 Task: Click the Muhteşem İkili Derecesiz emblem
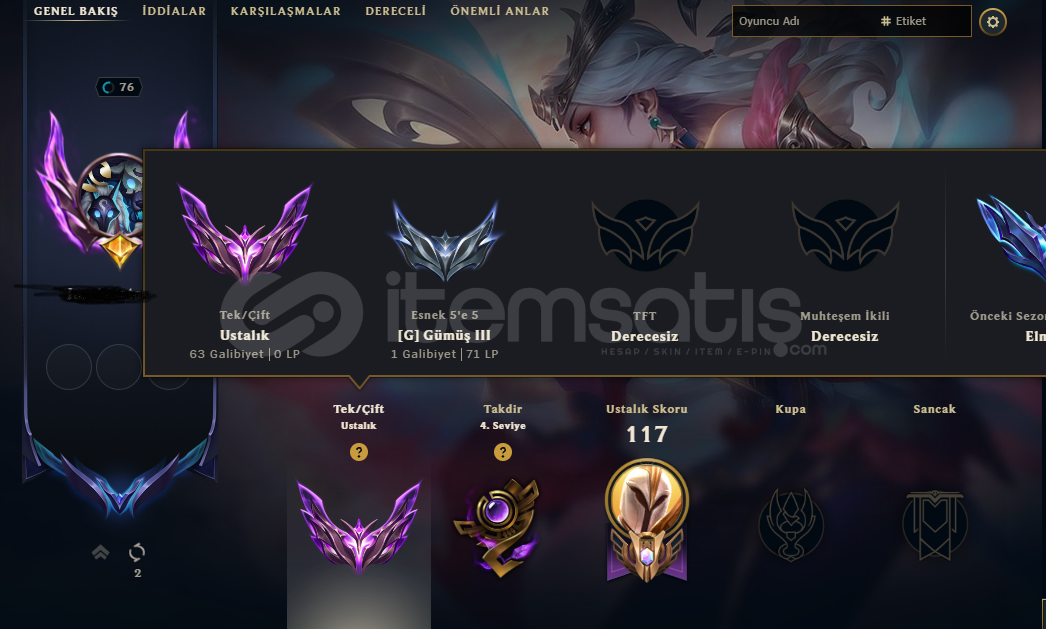point(845,235)
